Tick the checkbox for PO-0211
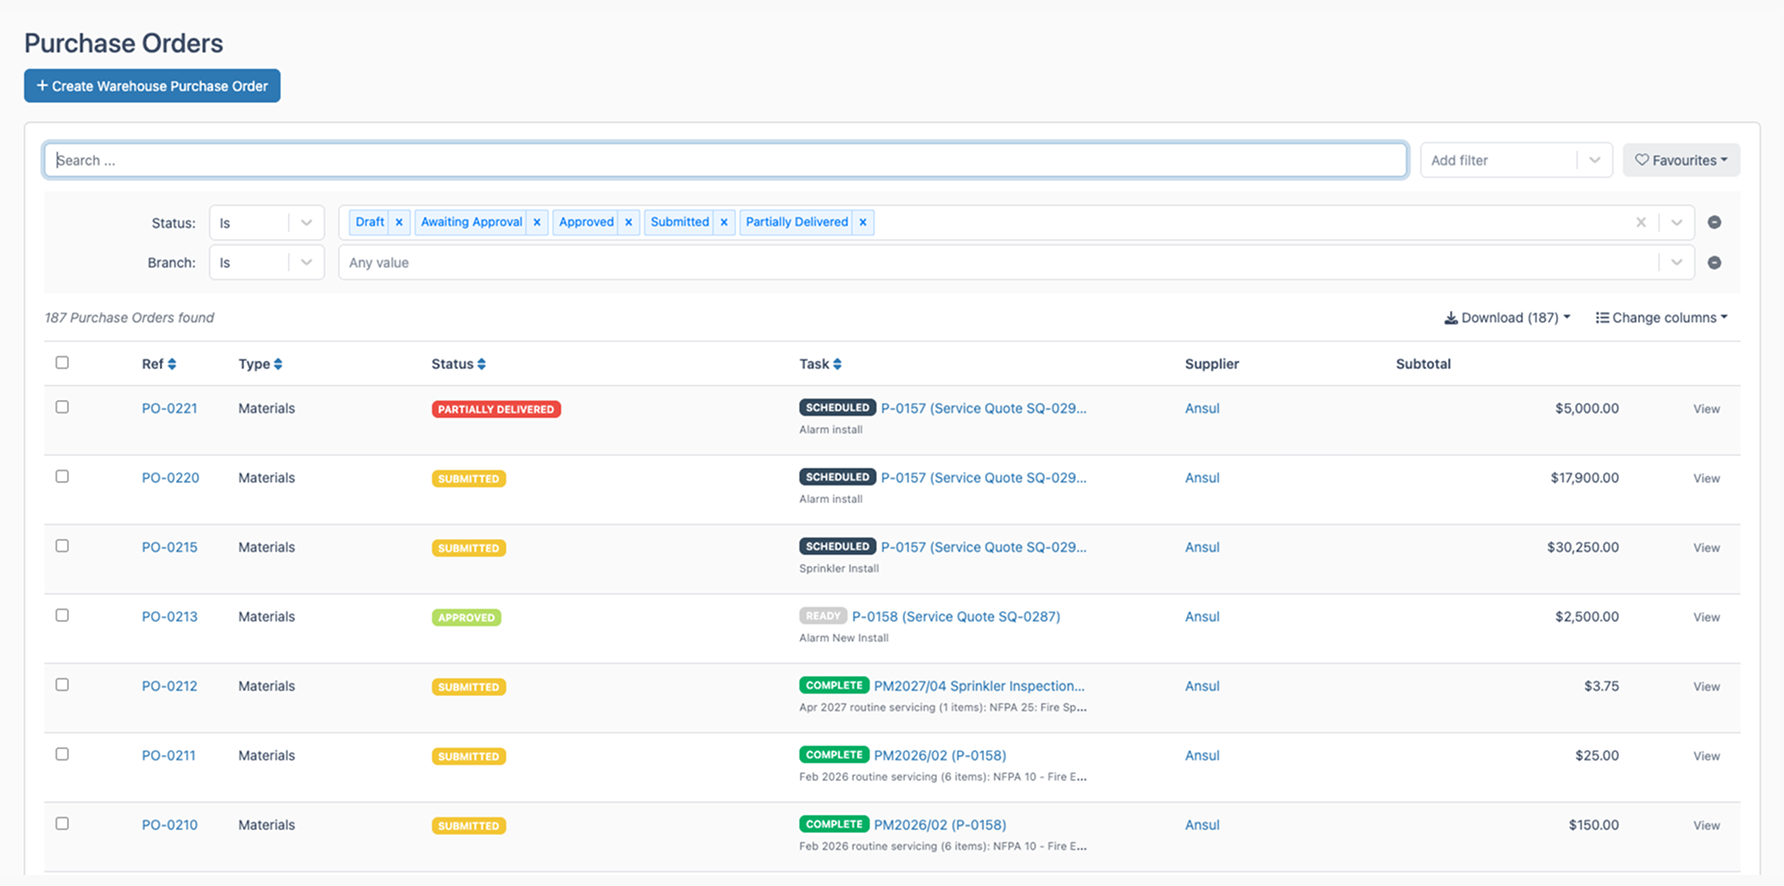The width and height of the screenshot is (1784, 886). click(x=62, y=754)
